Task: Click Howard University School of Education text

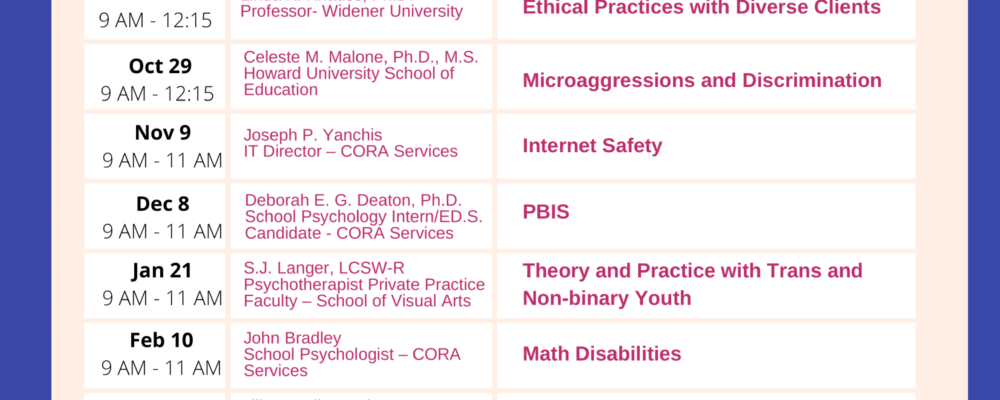Action: [x=348, y=82]
